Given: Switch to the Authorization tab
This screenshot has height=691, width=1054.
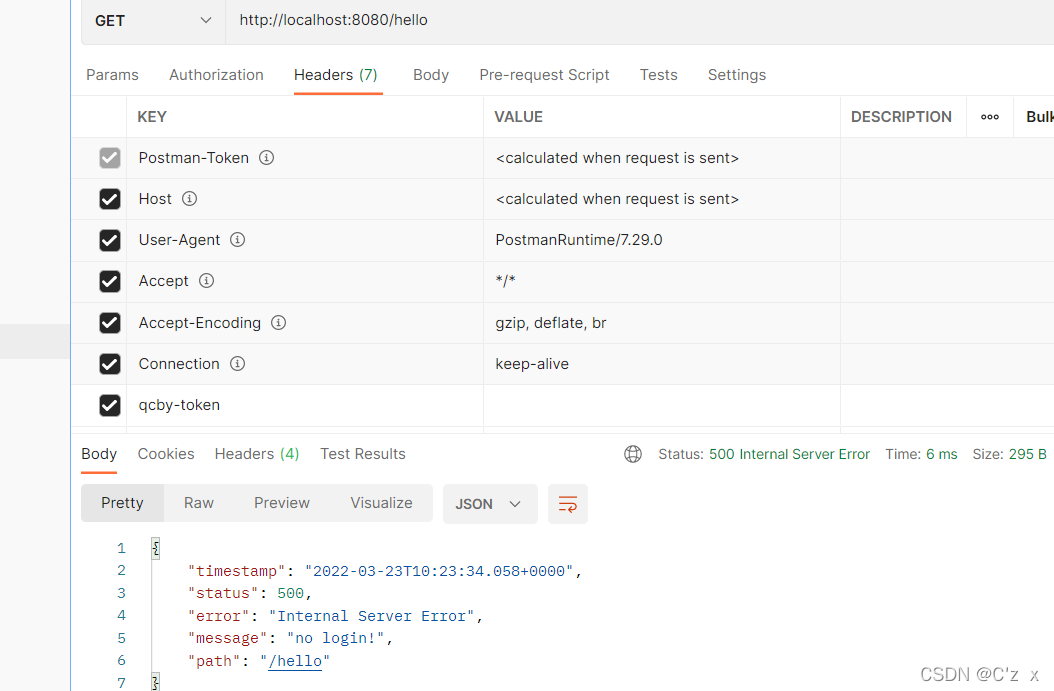Looking at the screenshot, I should point(216,75).
